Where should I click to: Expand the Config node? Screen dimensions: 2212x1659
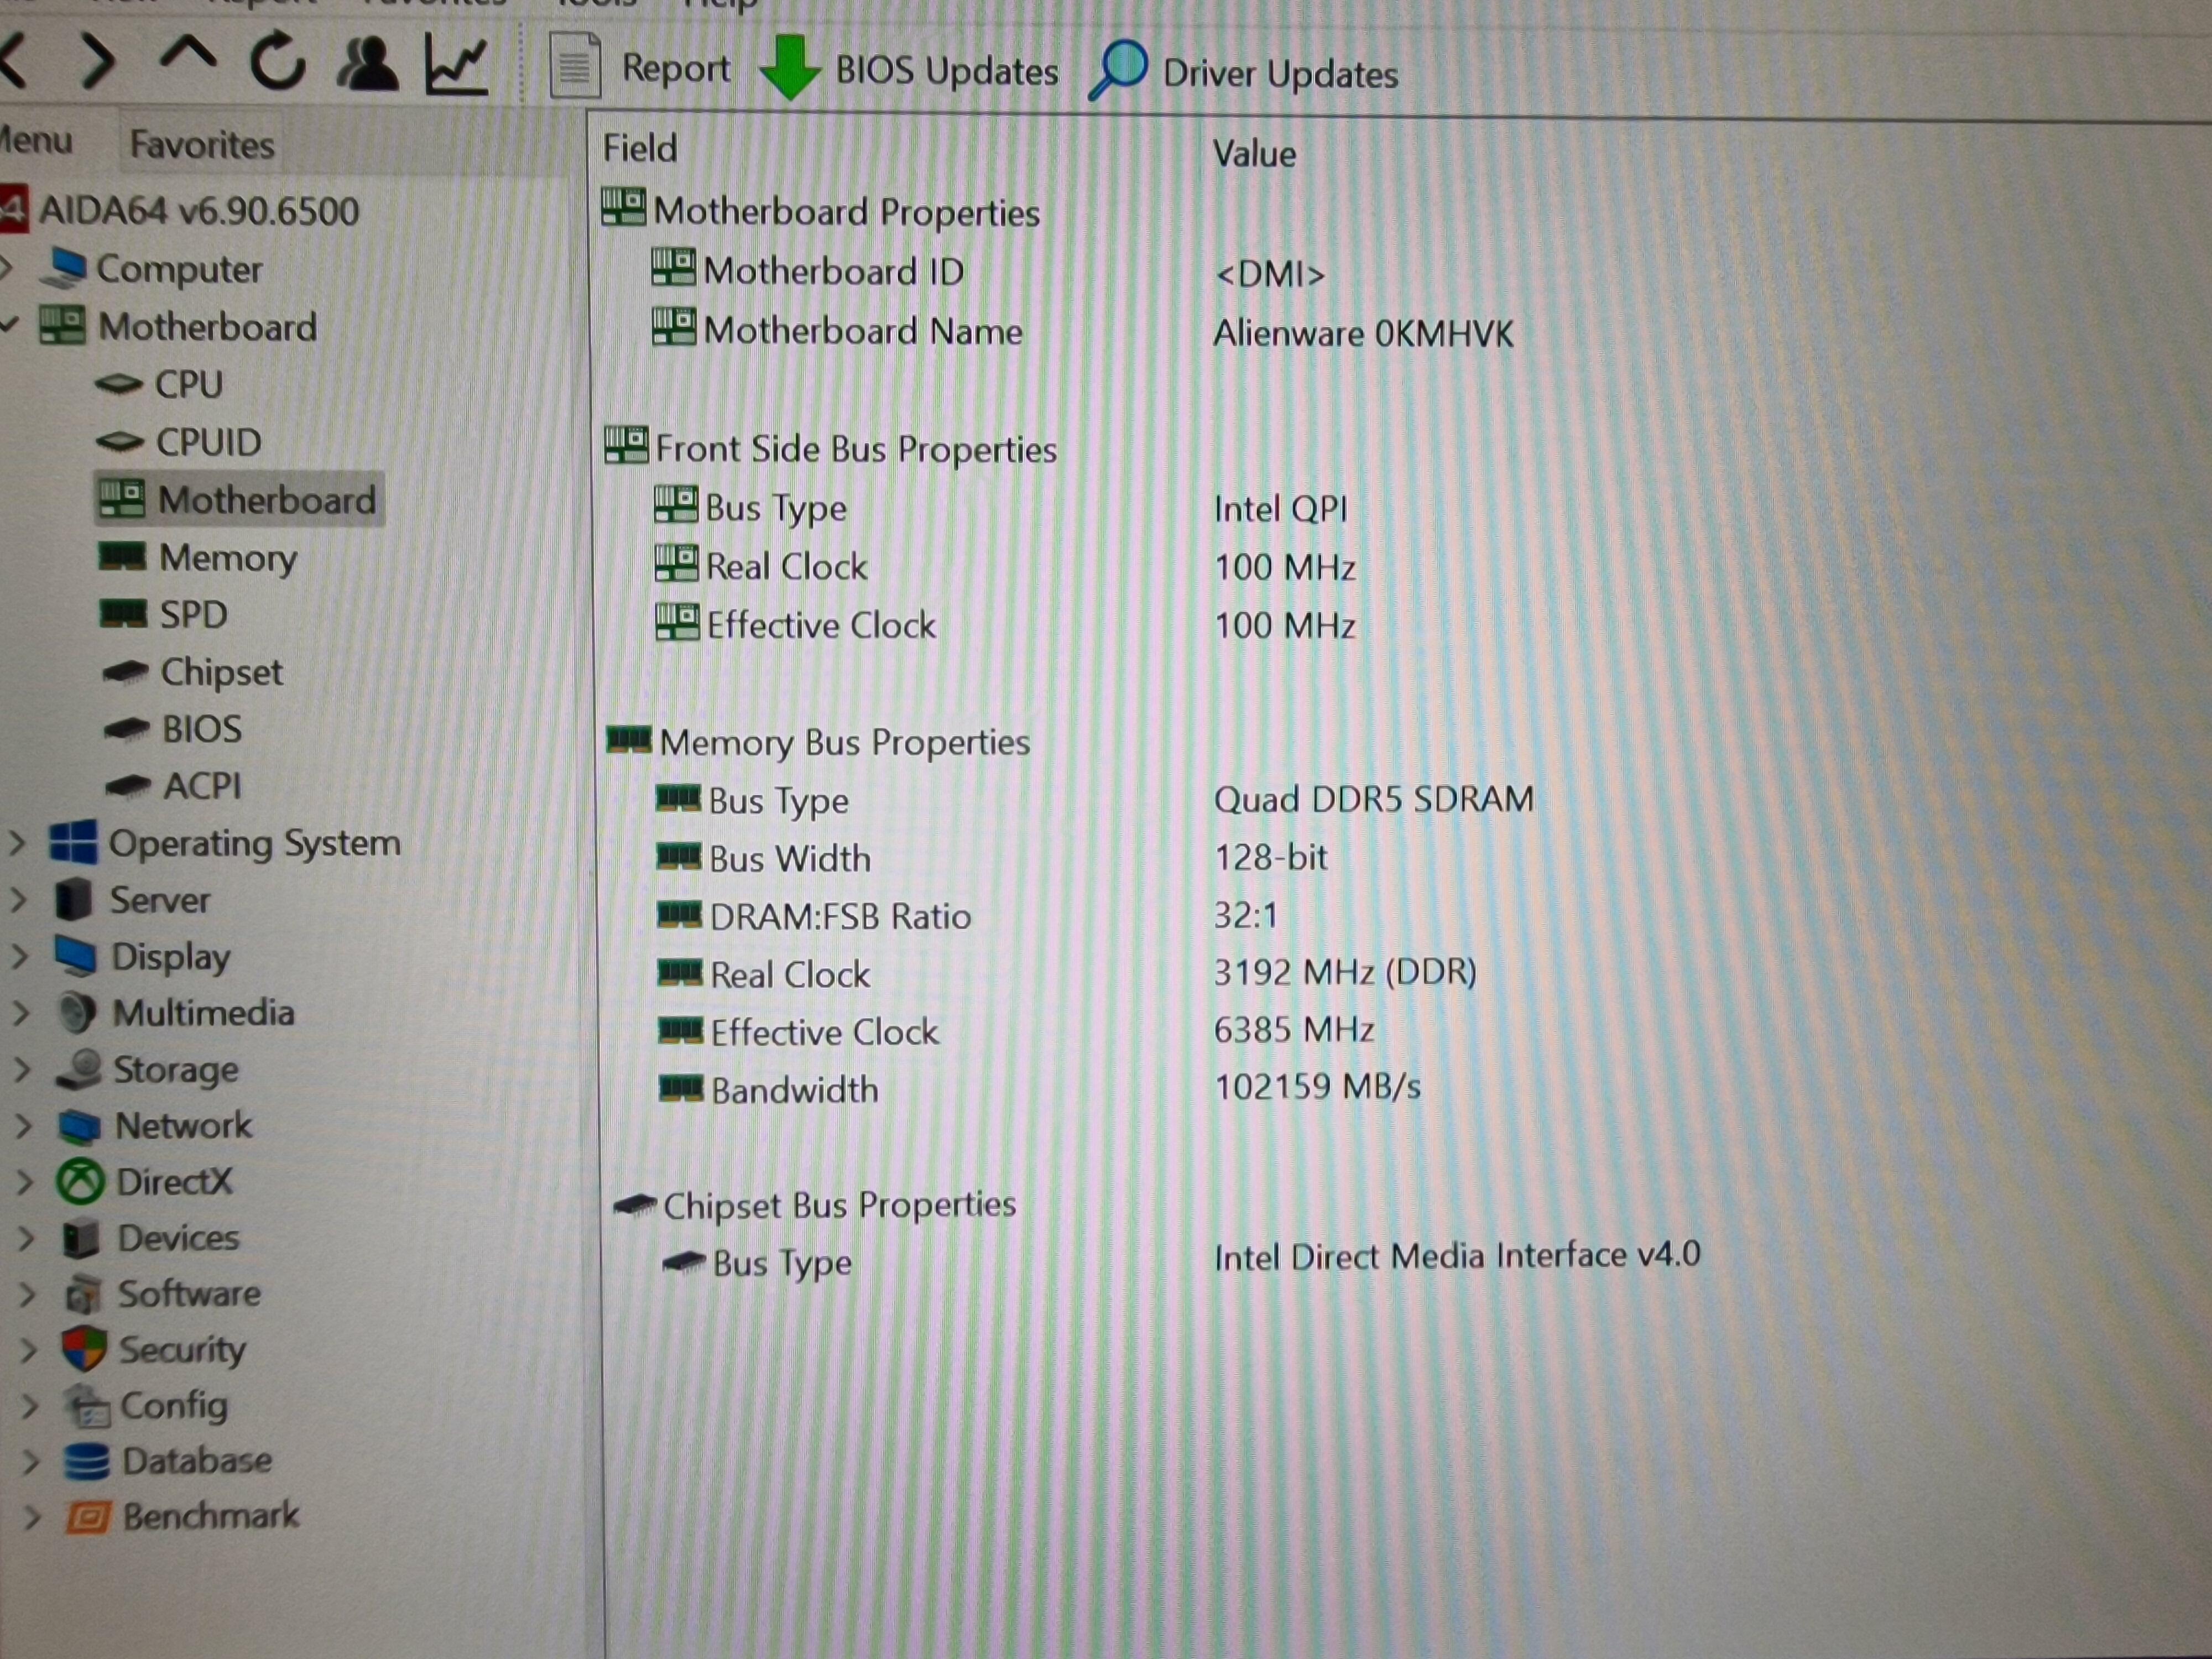(x=29, y=1406)
